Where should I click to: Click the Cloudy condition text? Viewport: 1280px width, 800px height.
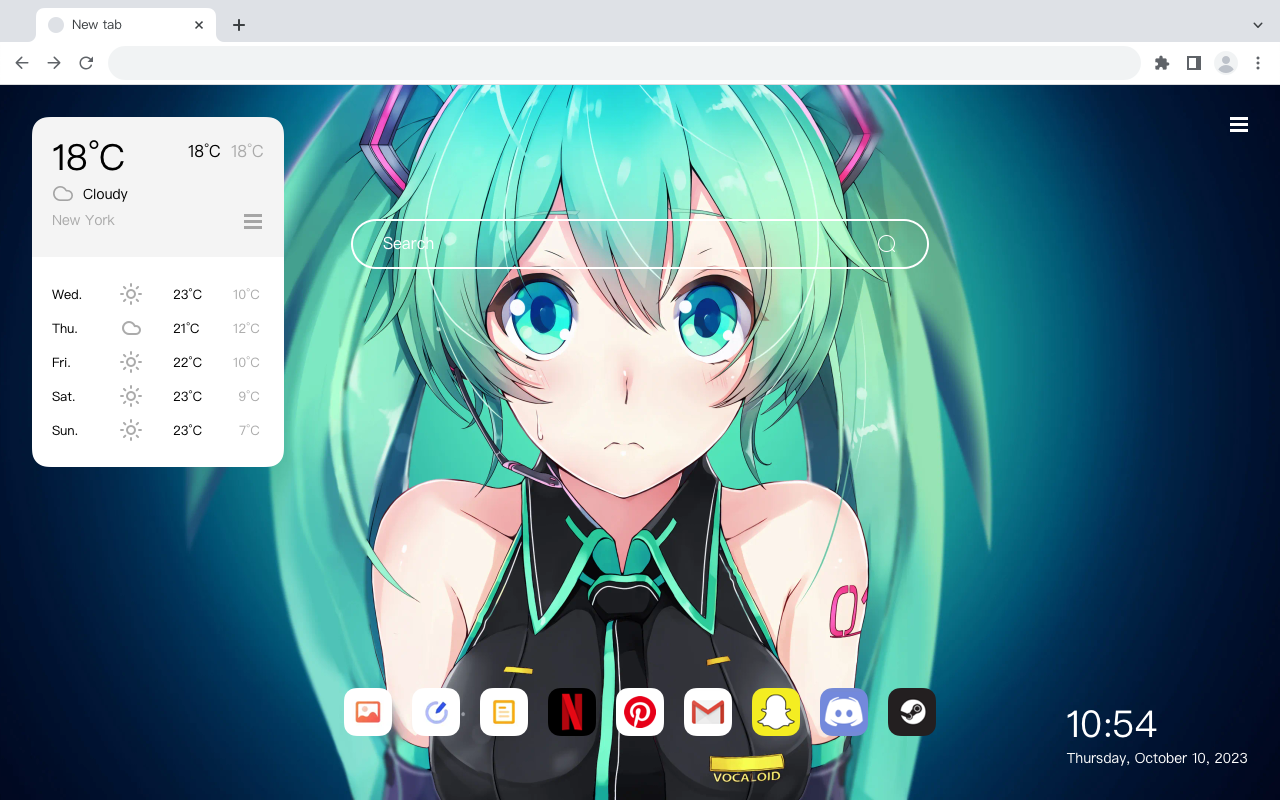(x=105, y=194)
